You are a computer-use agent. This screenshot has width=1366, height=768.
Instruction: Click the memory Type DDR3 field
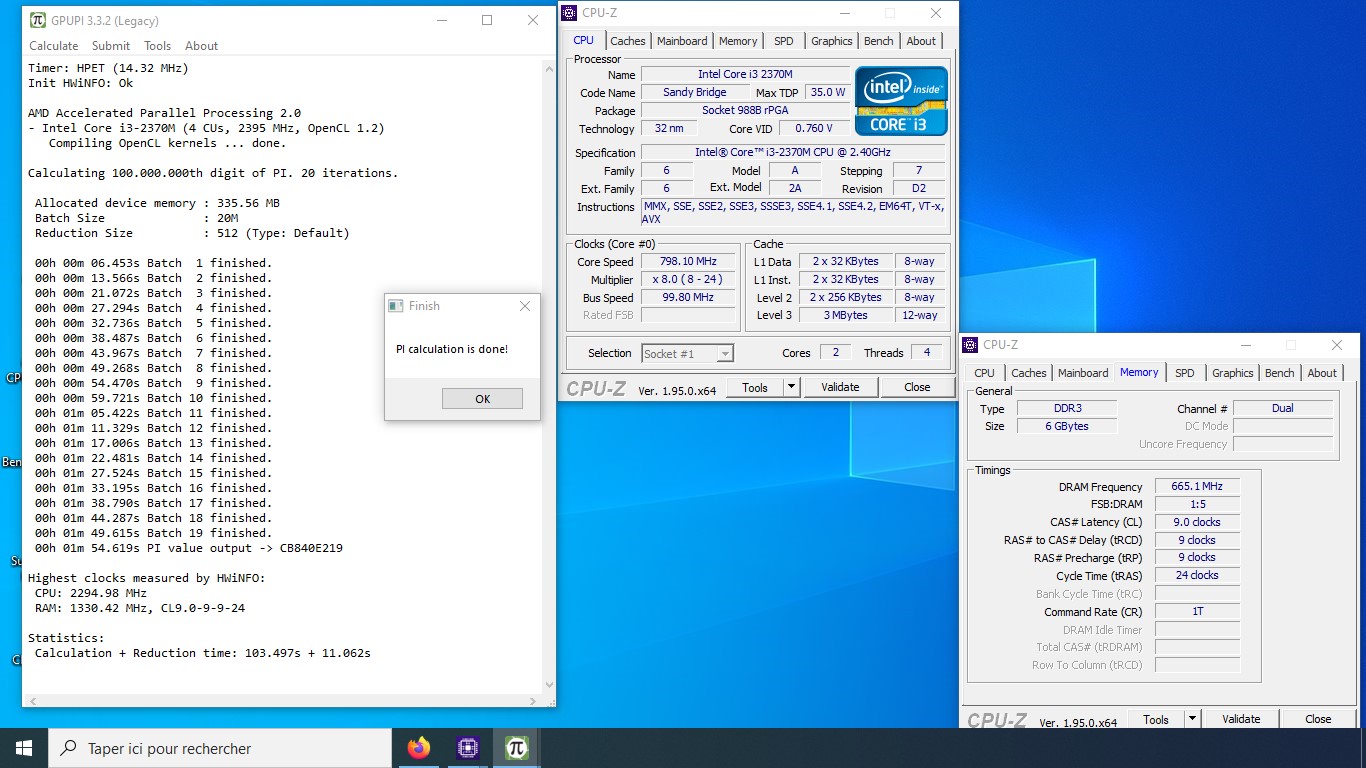point(1067,408)
